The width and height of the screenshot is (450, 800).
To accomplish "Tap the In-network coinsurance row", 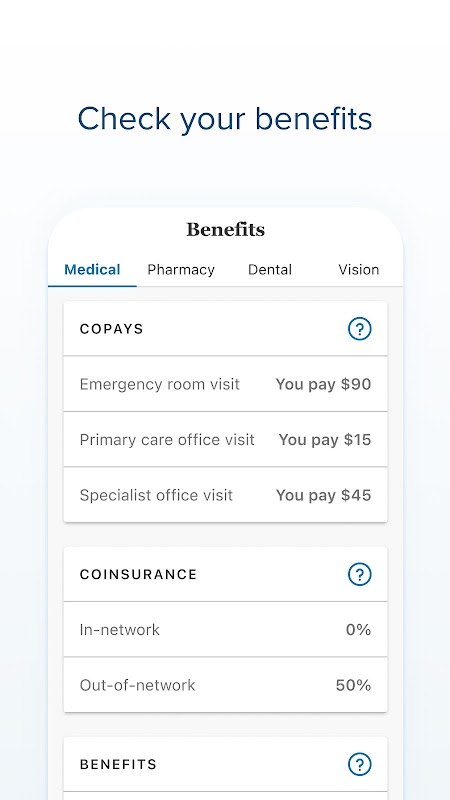I will click(x=226, y=630).
